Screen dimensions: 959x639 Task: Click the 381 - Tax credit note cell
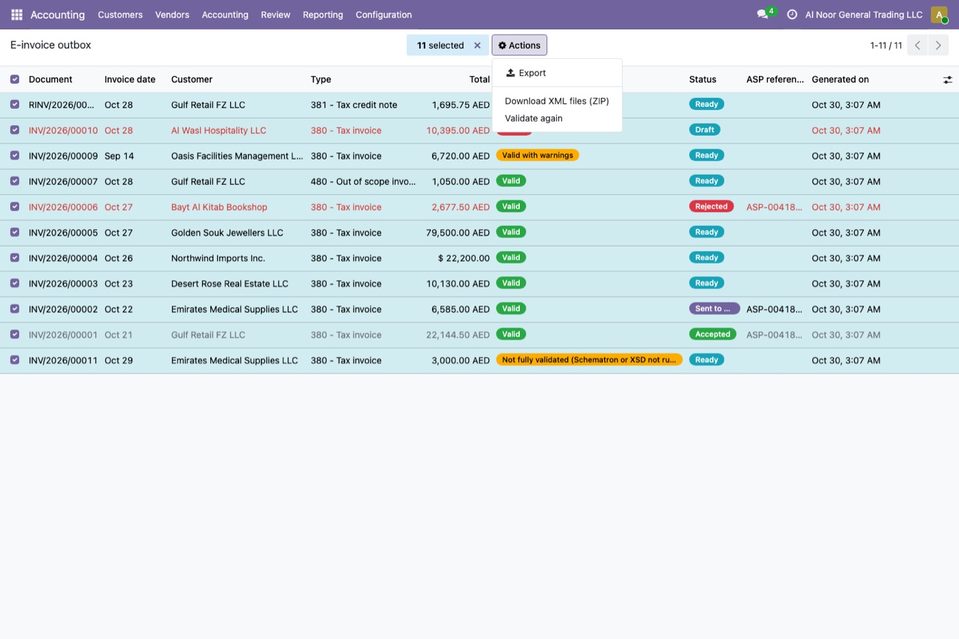point(354,105)
